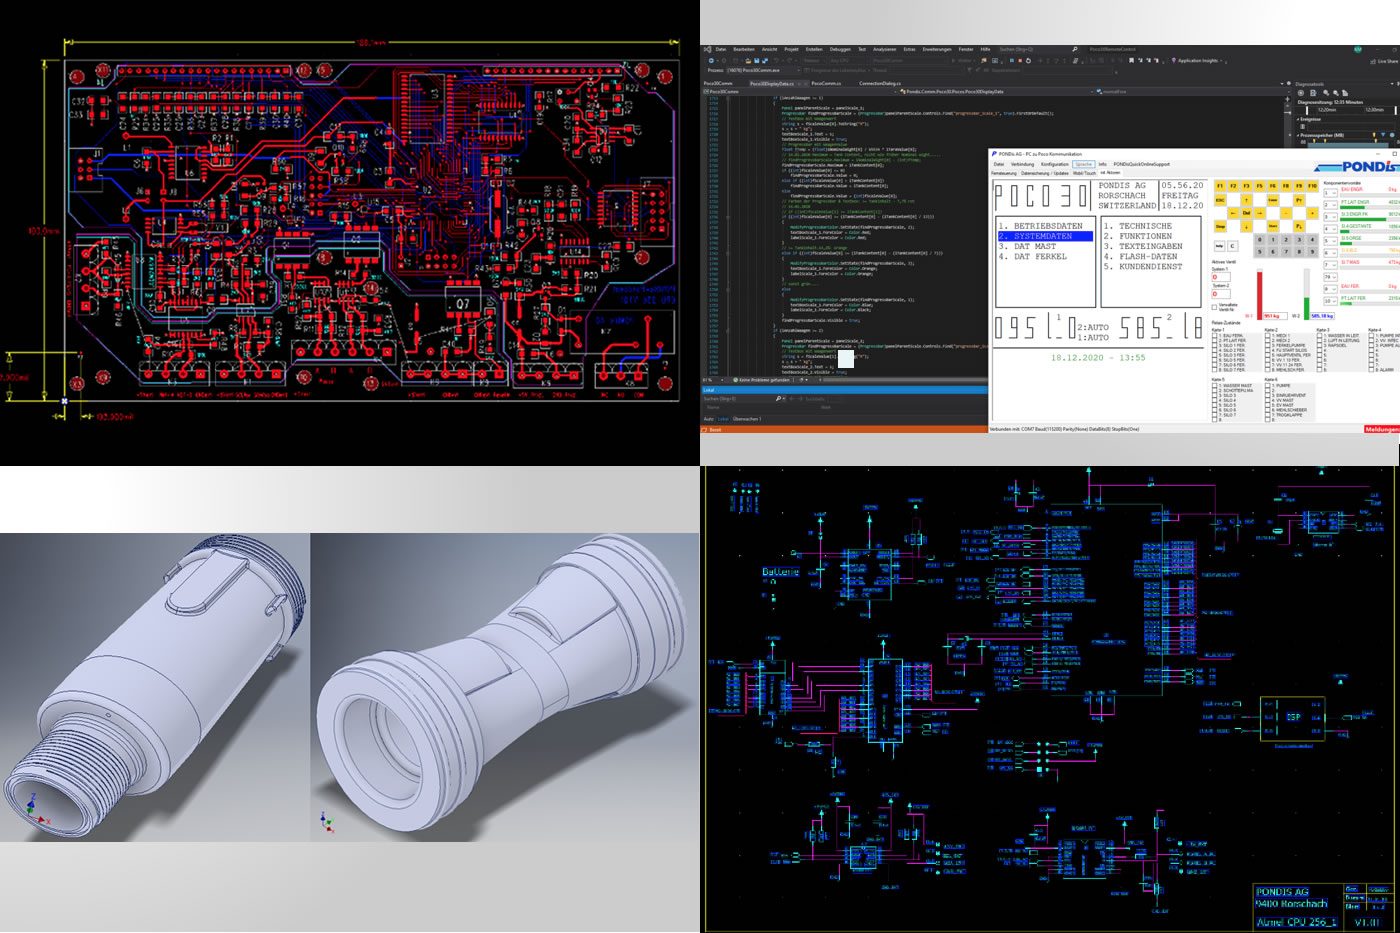
Task: Click the C clear button
Action: pos(1233,246)
